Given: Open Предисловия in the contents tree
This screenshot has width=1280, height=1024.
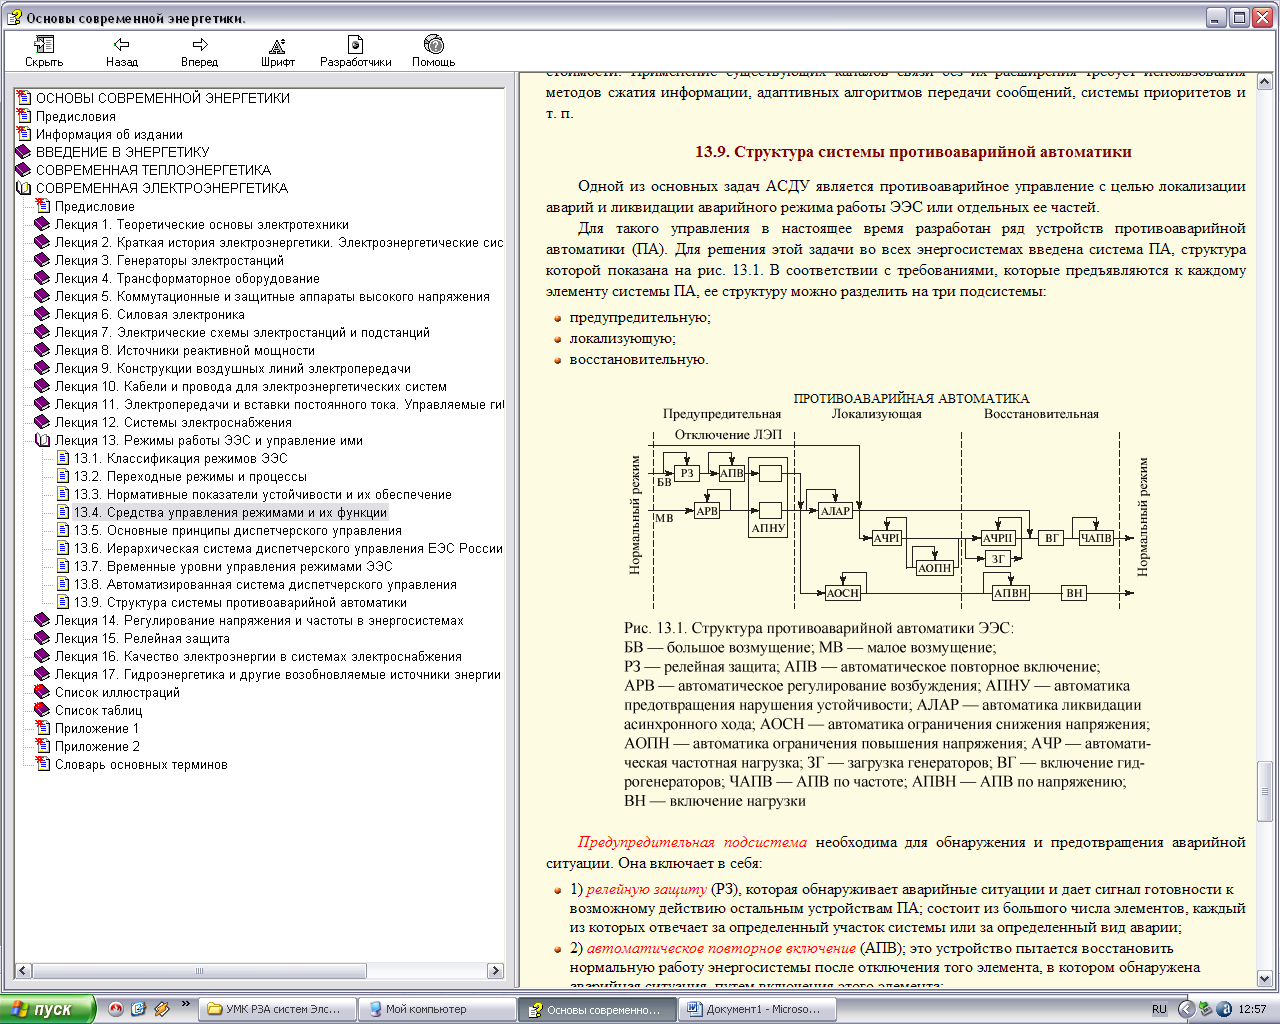Looking at the screenshot, I should tap(76, 116).
